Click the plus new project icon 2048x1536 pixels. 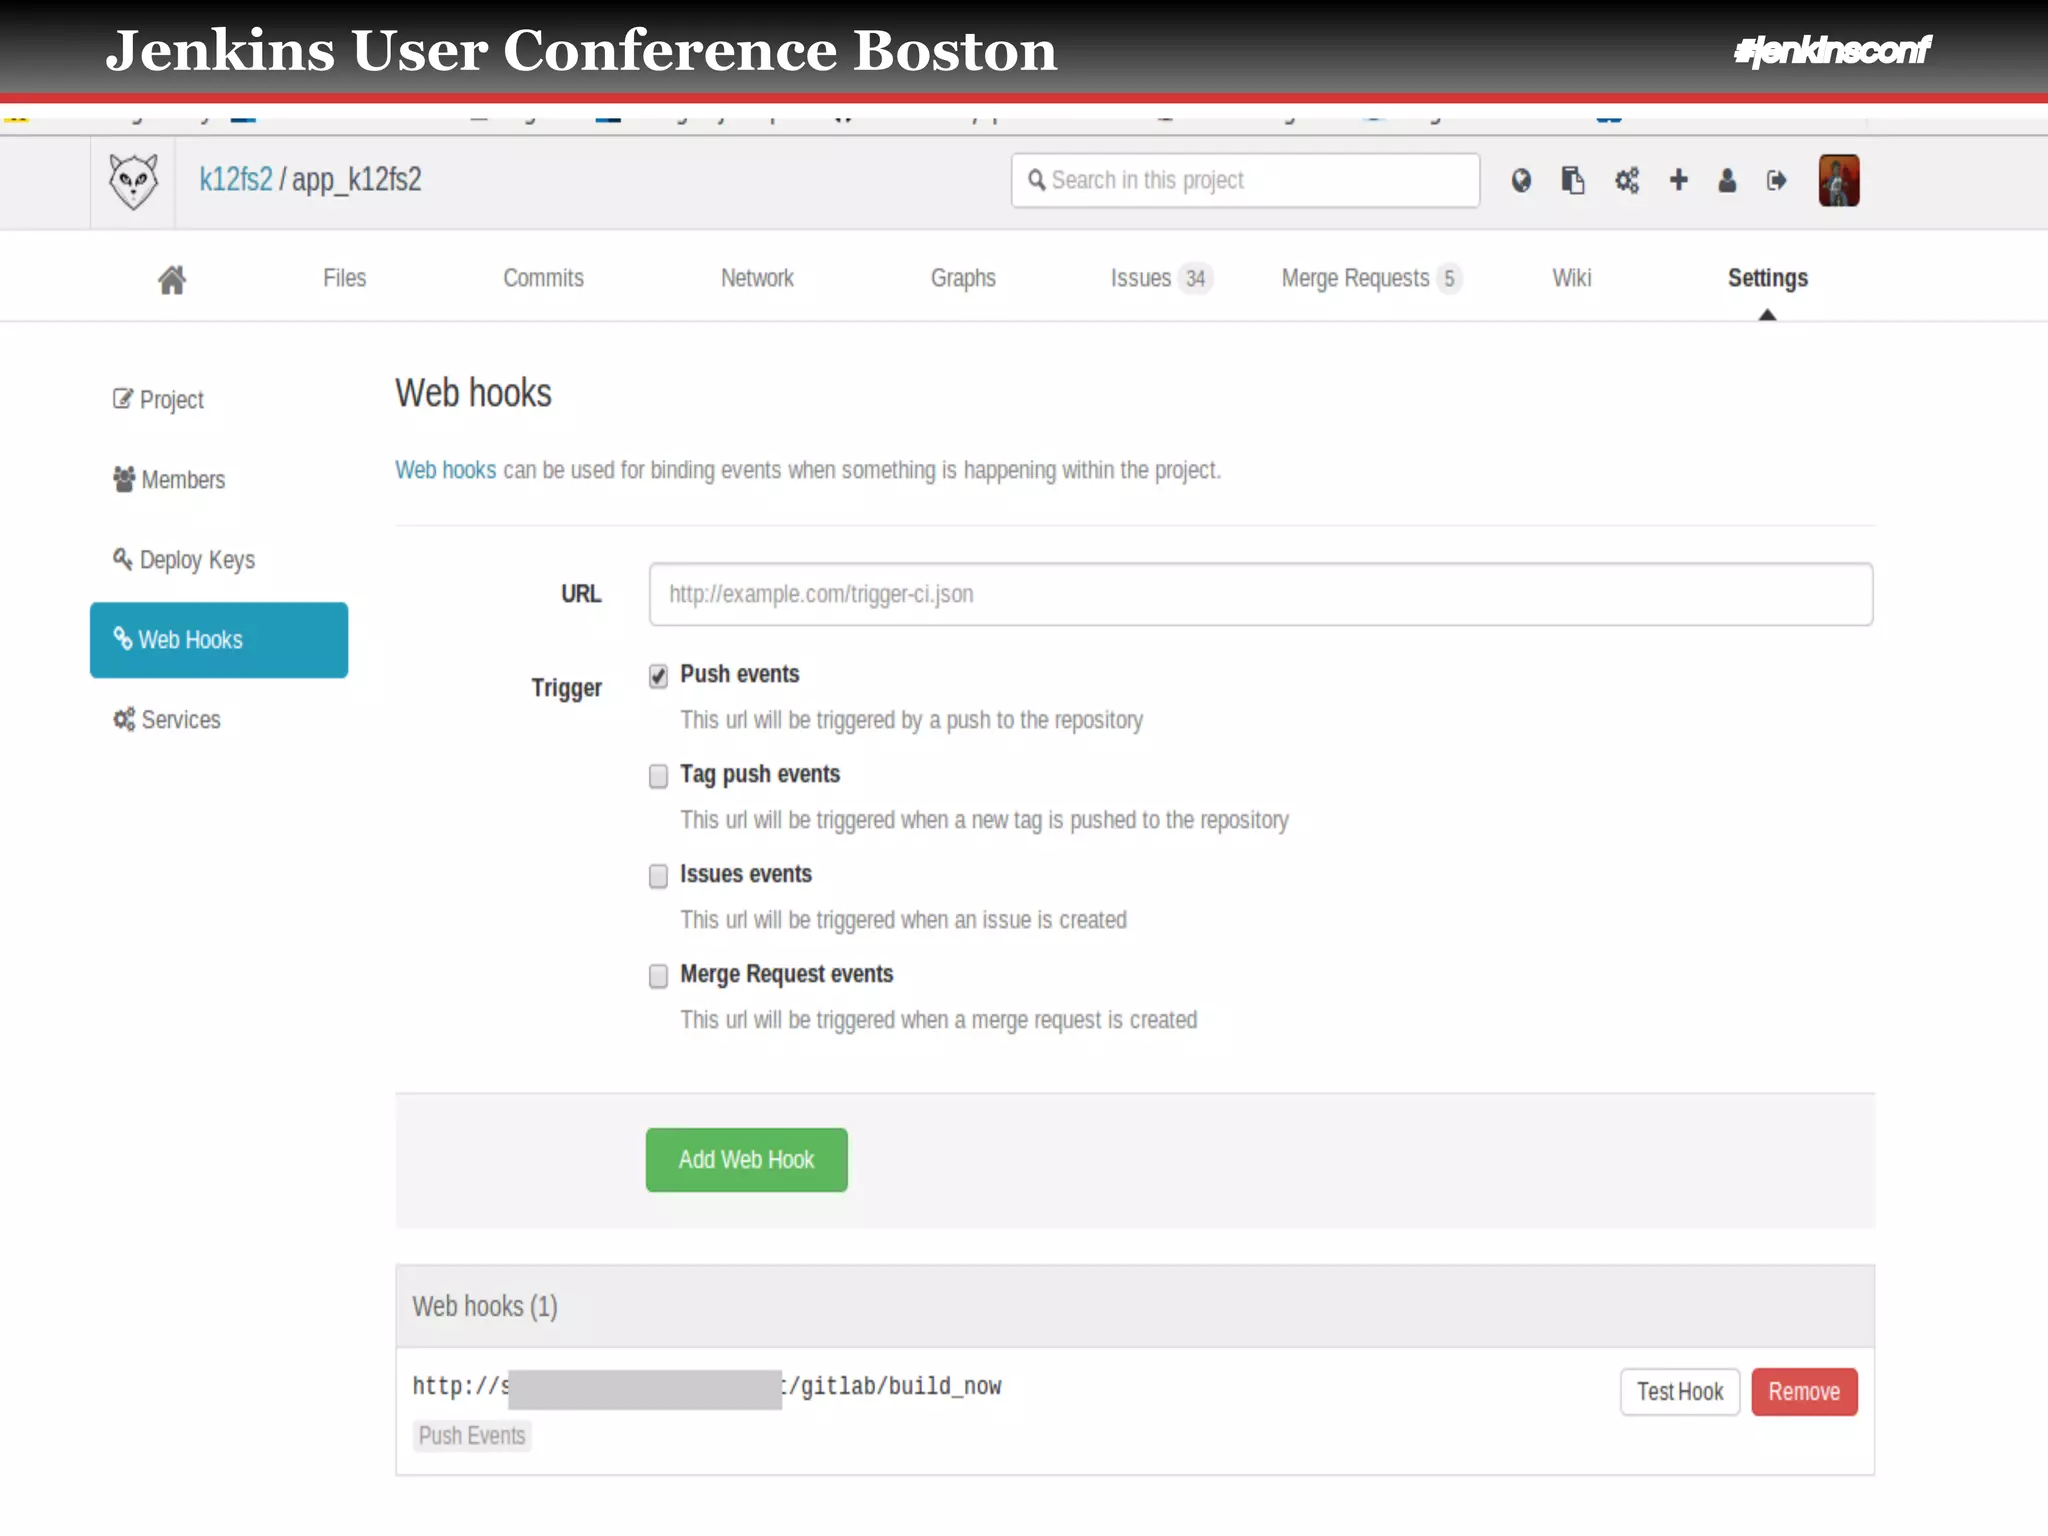point(1678,180)
